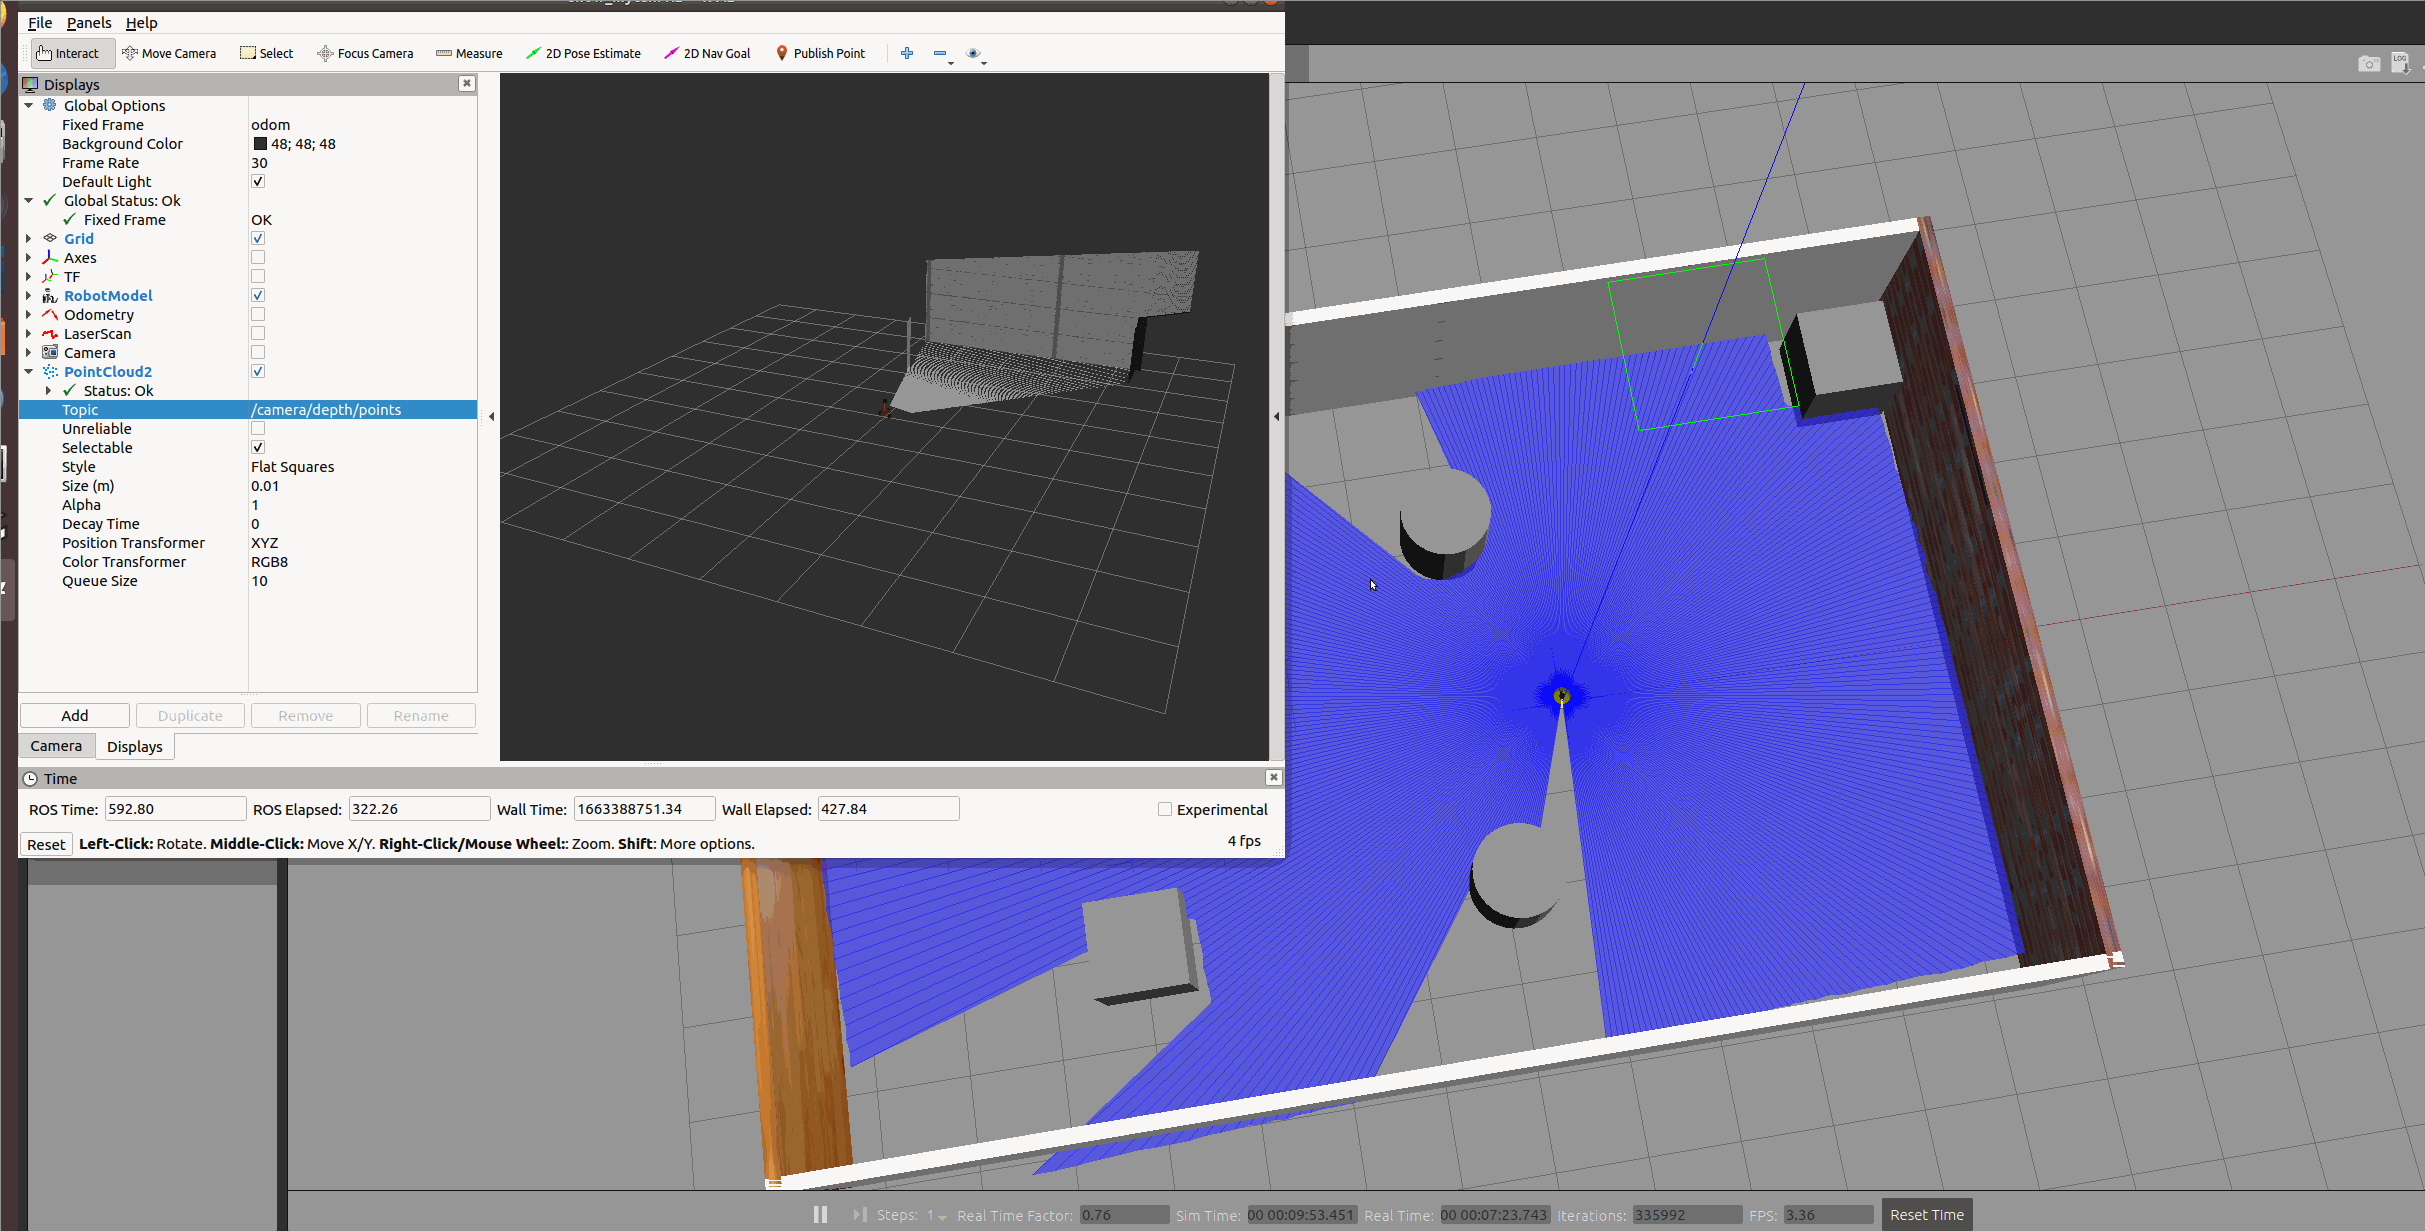Open the Panels menu
Image resolution: width=2425 pixels, height=1231 pixels.
click(x=89, y=22)
